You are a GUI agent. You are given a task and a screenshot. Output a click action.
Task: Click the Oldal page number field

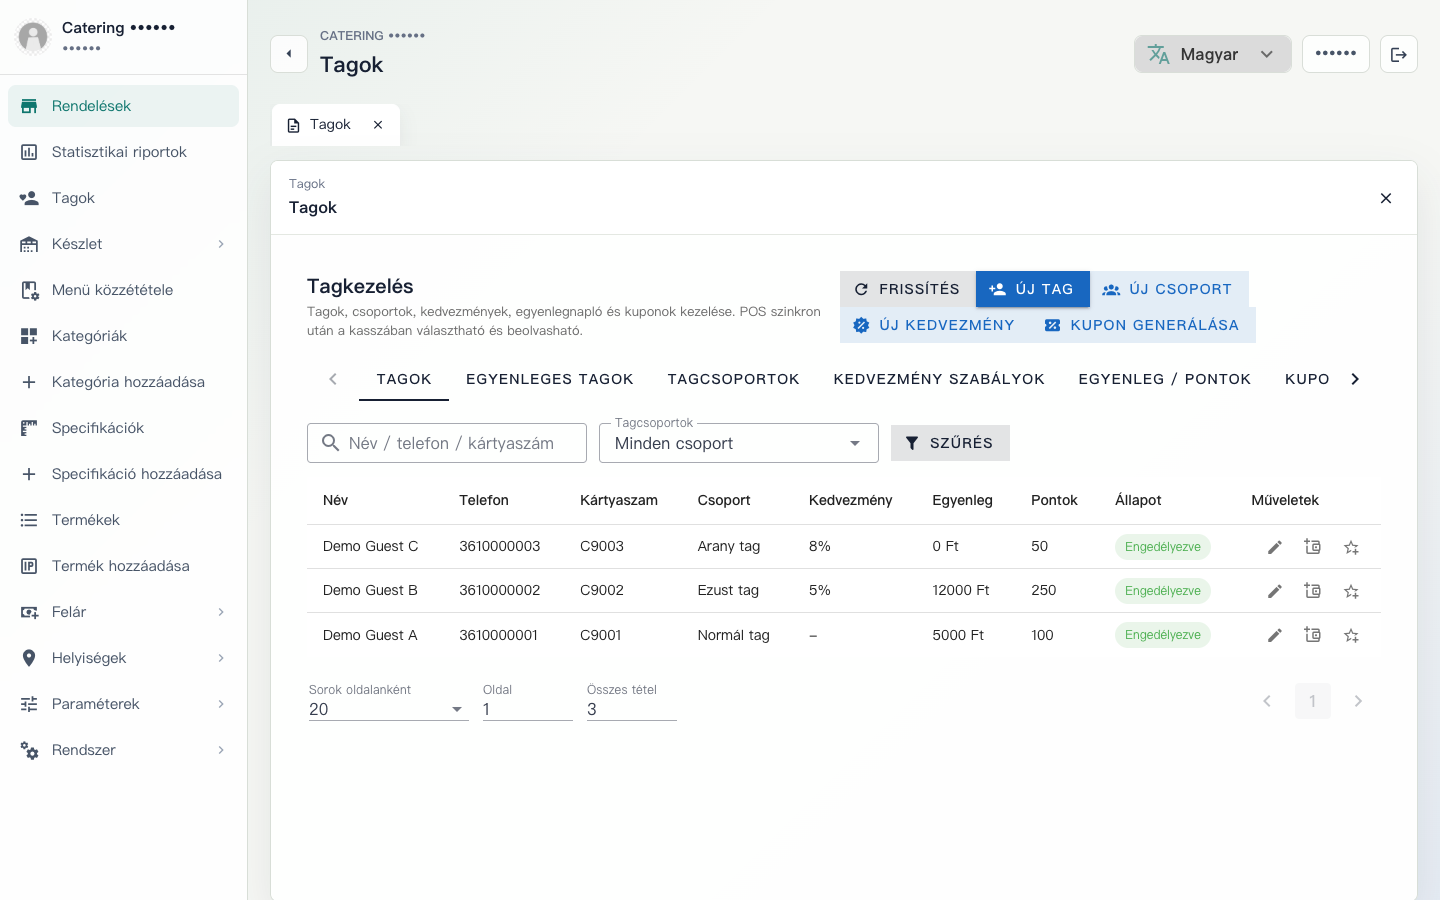[528, 709]
